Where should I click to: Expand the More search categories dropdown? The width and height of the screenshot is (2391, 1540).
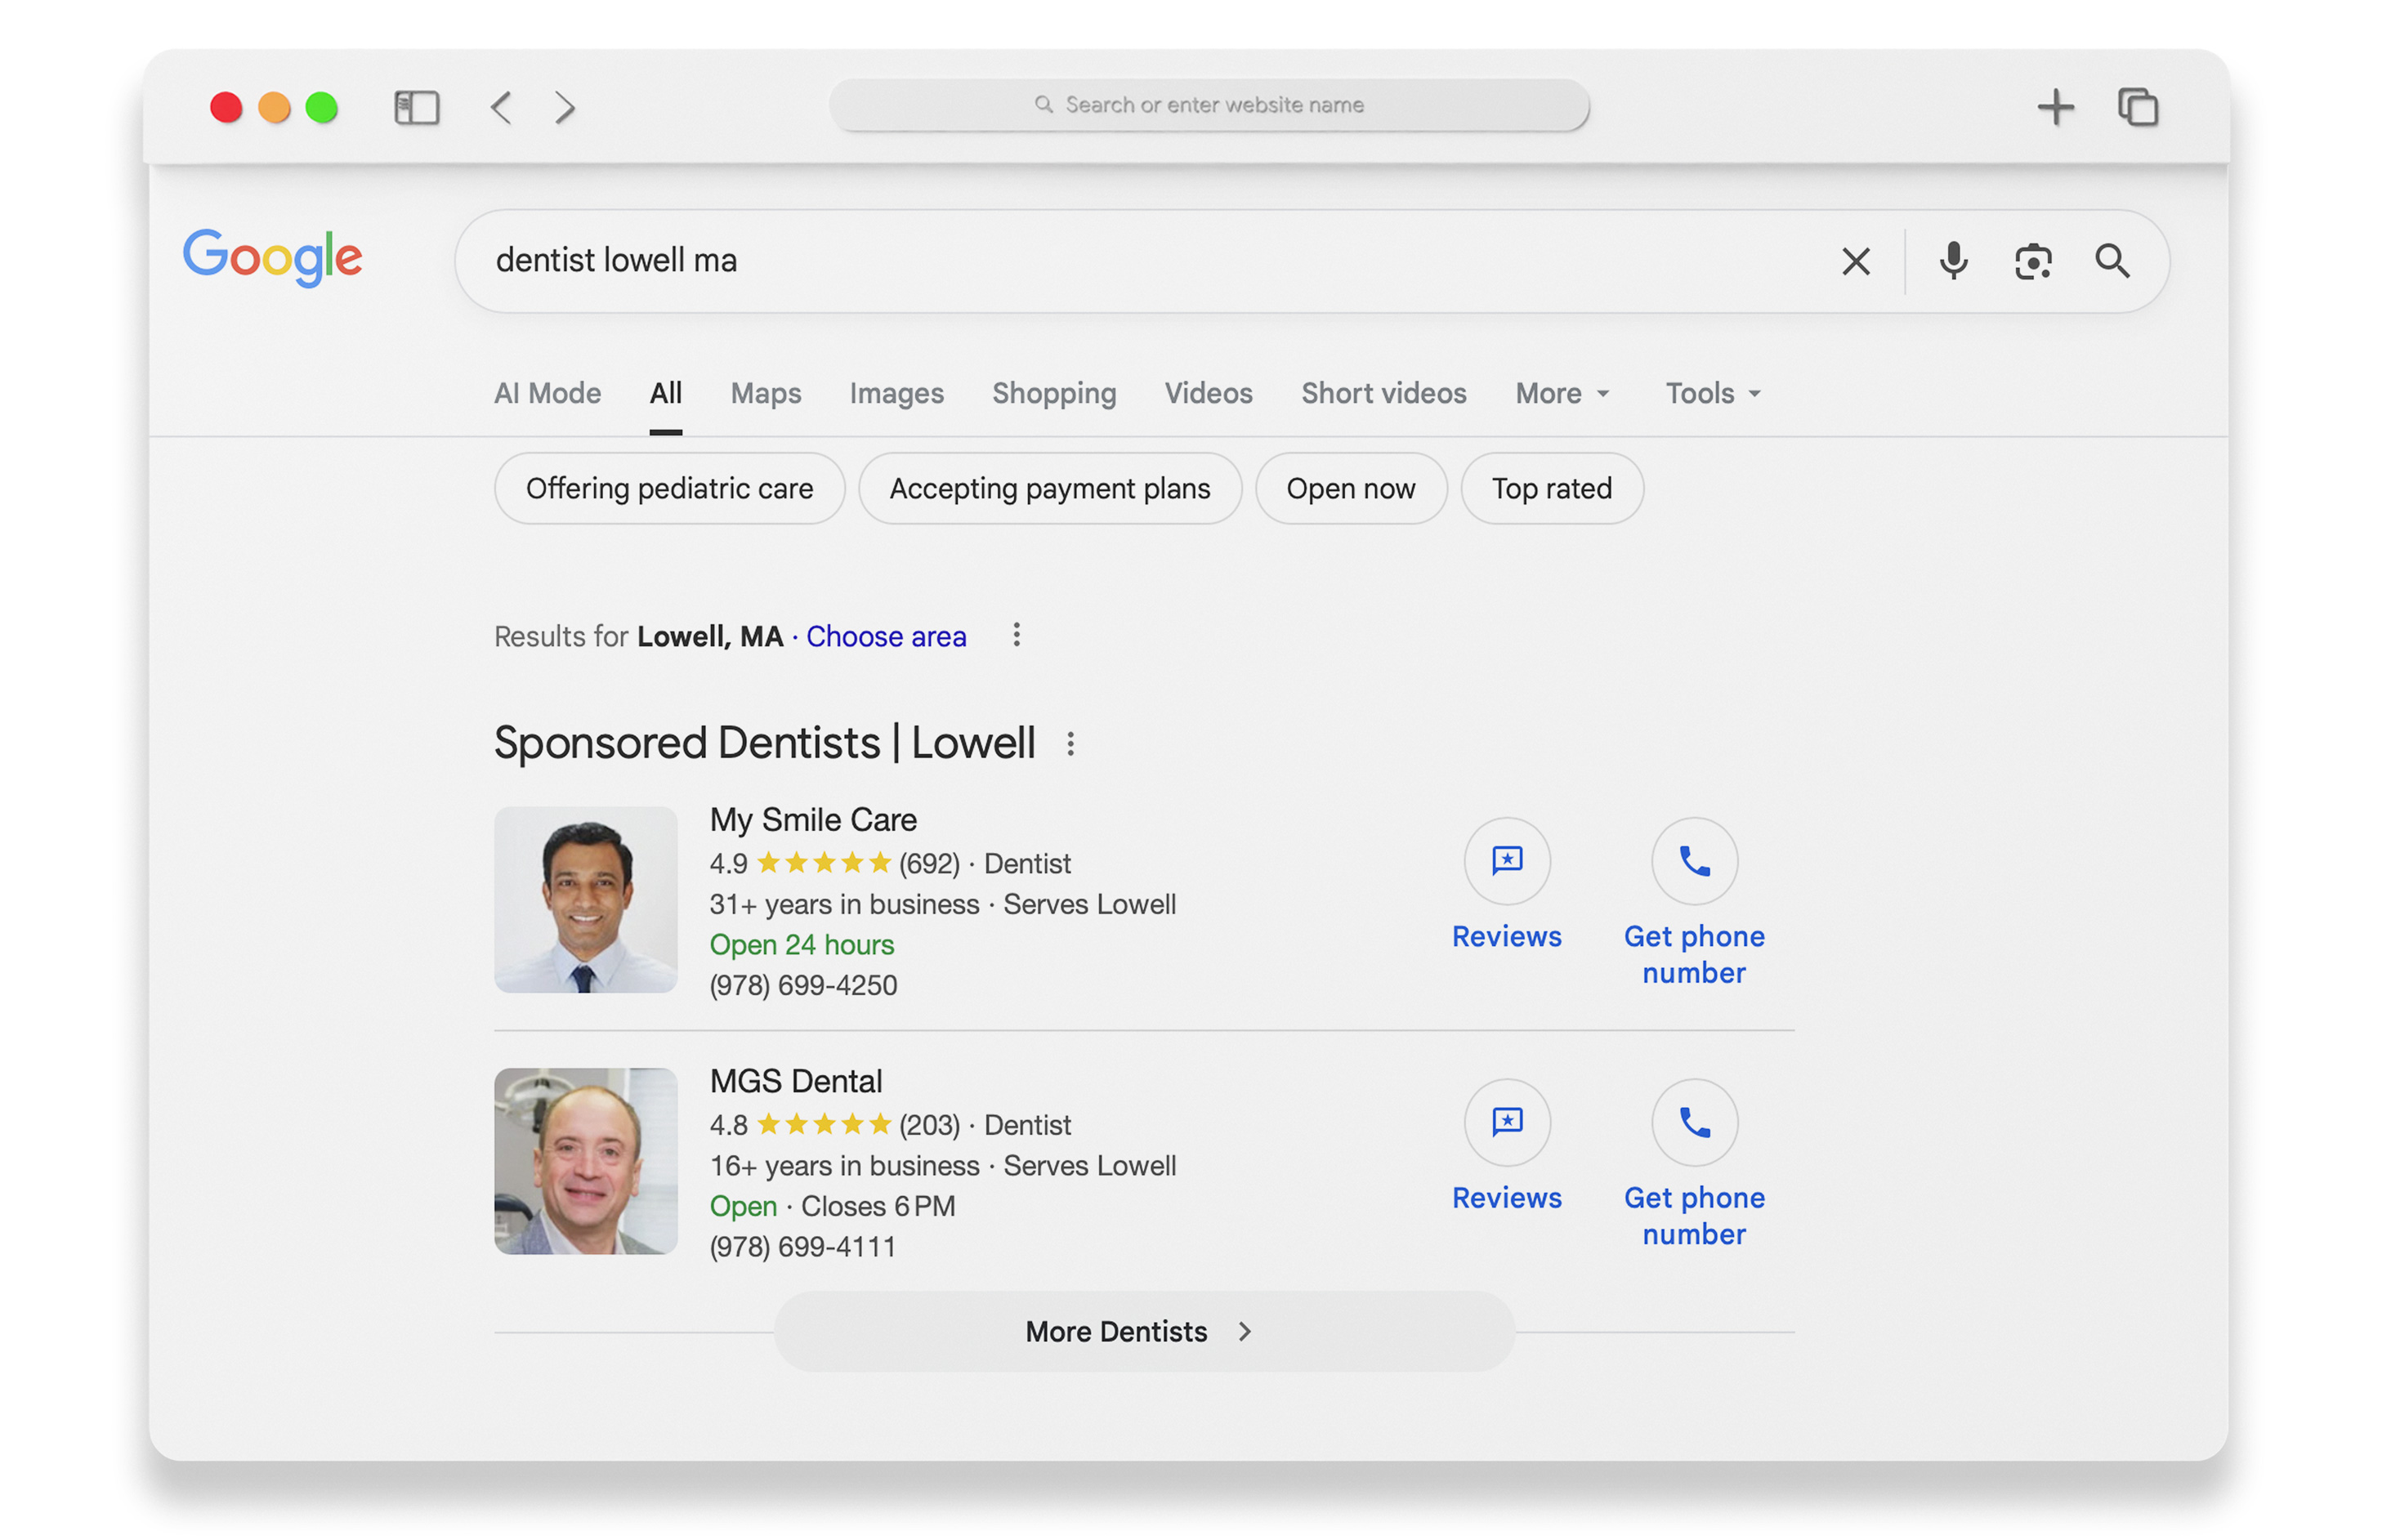coord(1561,393)
